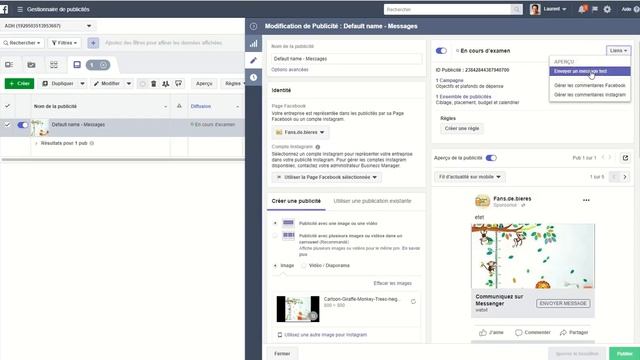The image size is (640, 360).
Task: Open the Rechercher dropdown in filter bar
Action: 22,43
